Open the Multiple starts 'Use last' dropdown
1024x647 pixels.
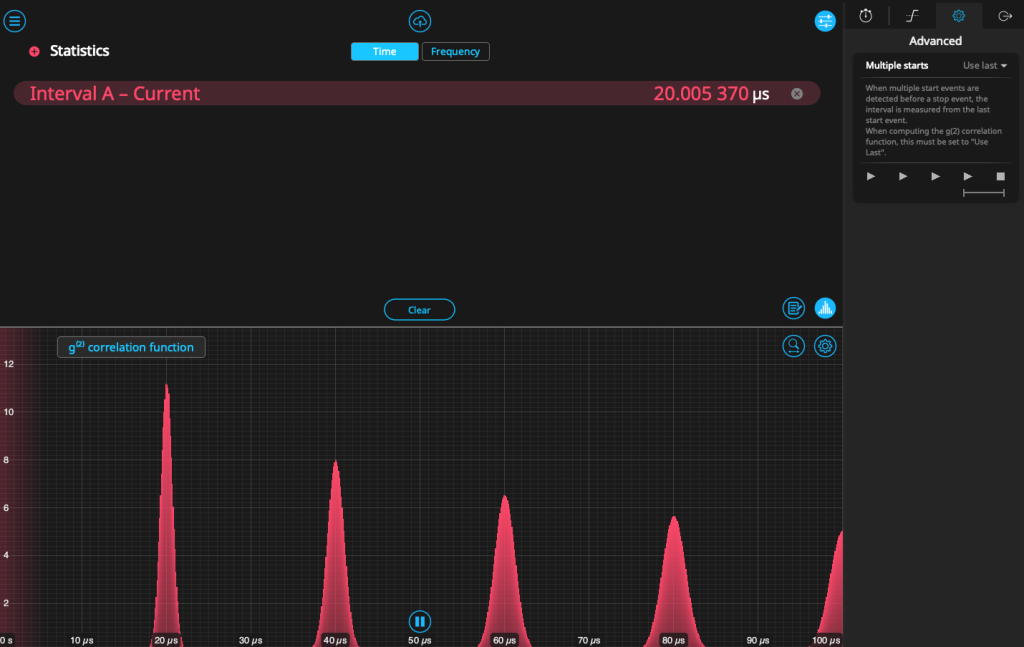pyautogui.click(x=984, y=66)
